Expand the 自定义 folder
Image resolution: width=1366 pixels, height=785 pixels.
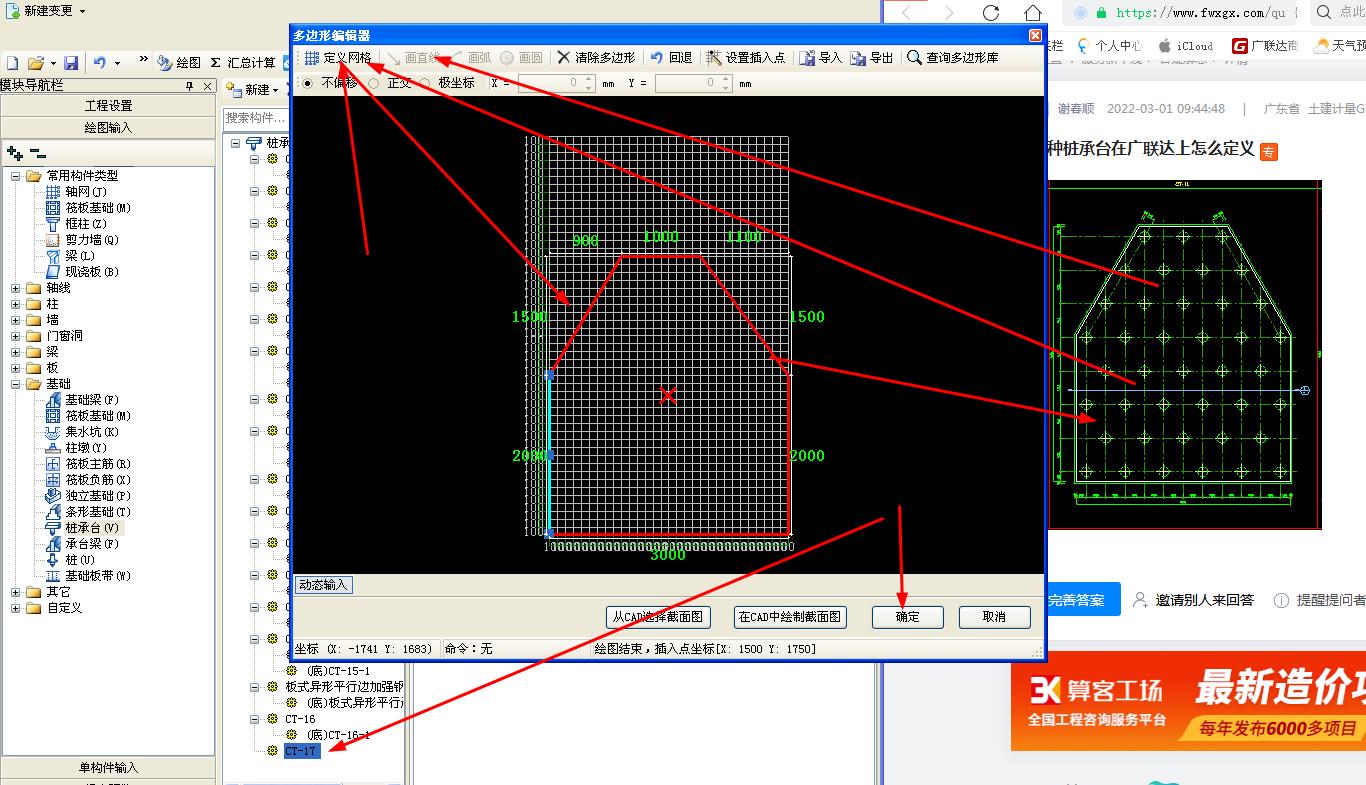tap(16, 608)
